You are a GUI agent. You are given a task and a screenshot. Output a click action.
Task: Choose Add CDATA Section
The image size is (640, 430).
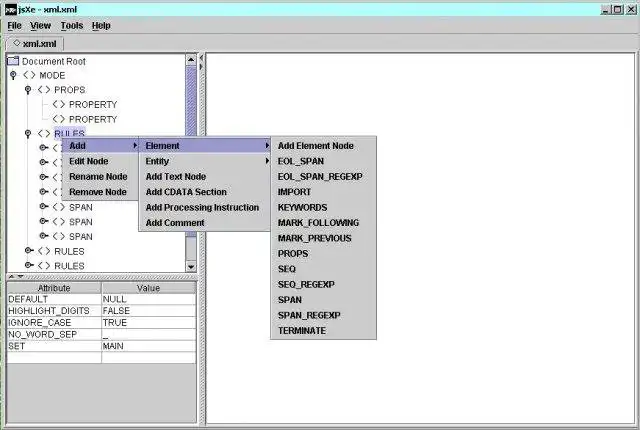pos(204,192)
